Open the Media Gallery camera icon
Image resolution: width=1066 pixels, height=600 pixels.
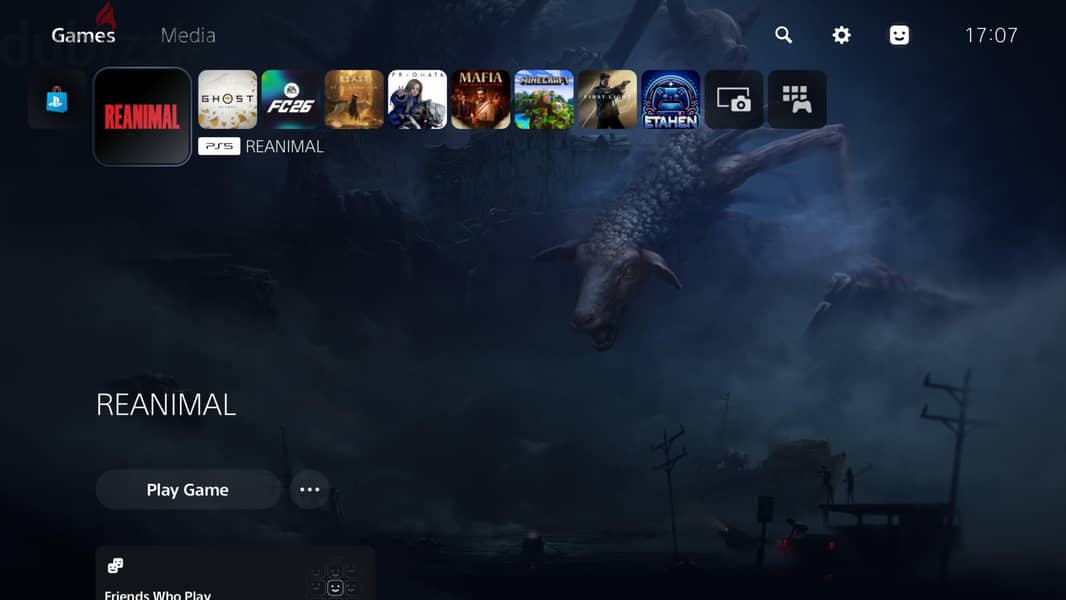pyautogui.click(x=734, y=99)
